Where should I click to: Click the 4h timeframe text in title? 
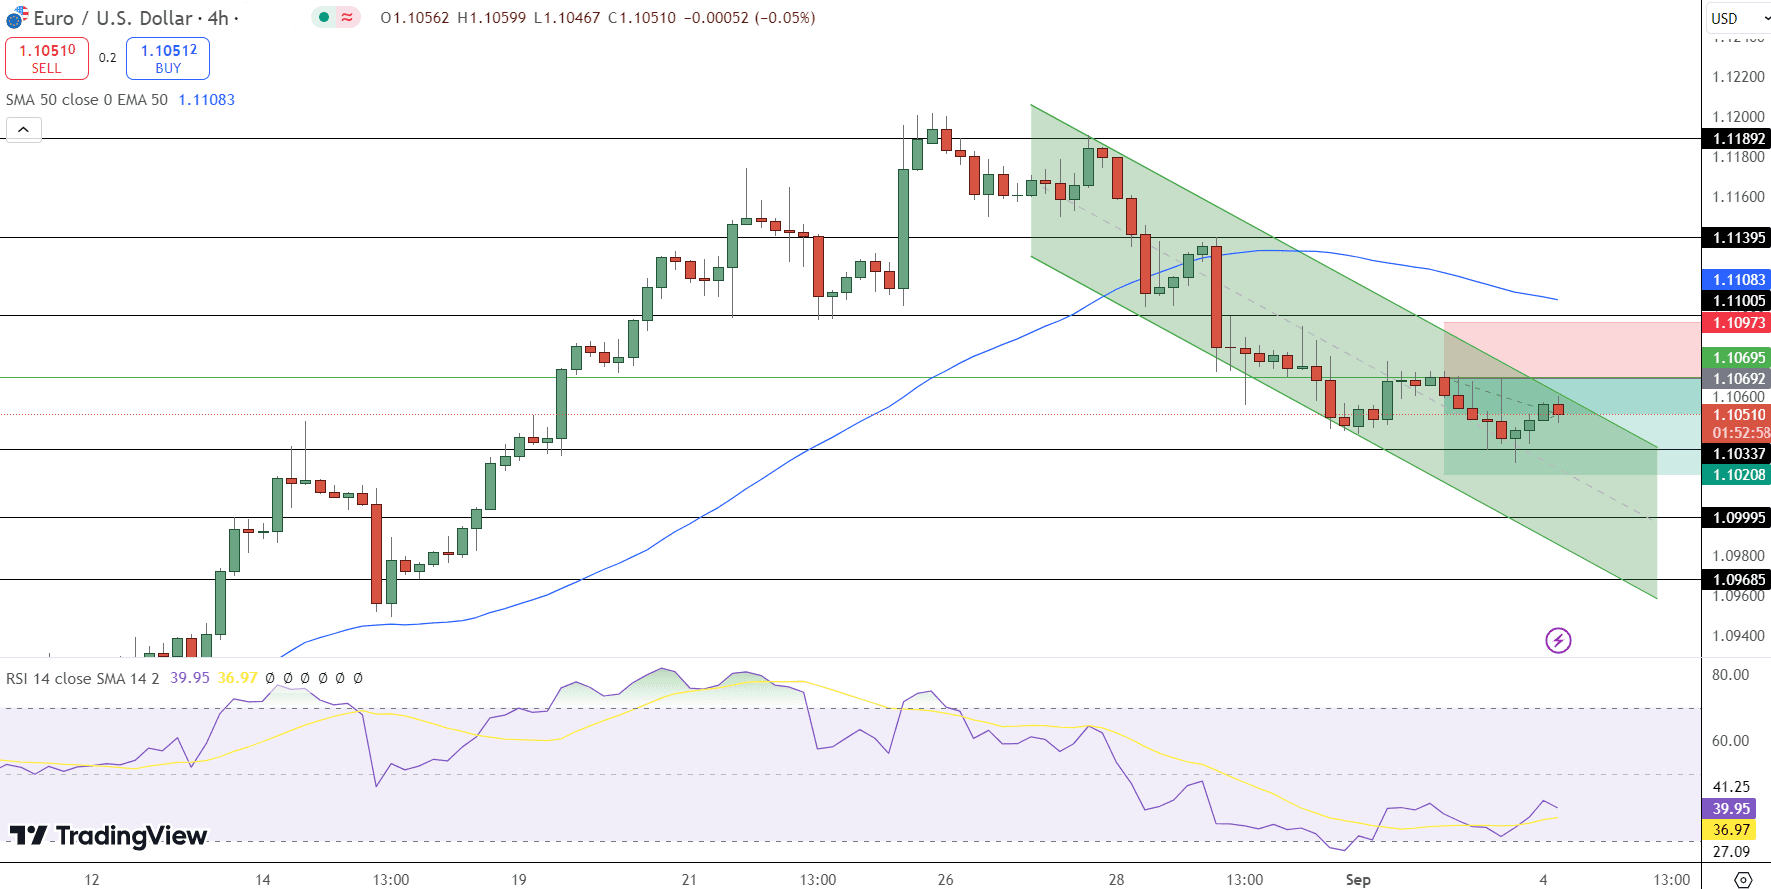point(218,18)
